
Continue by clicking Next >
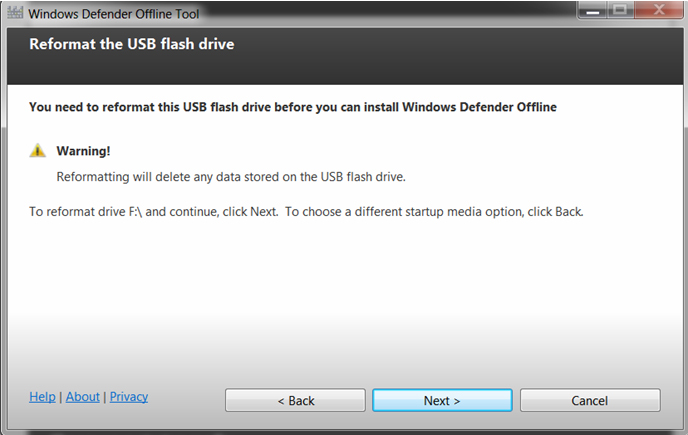[x=442, y=400]
